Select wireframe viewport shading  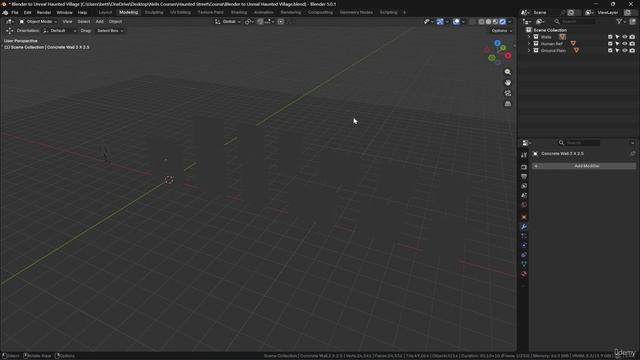click(482, 22)
